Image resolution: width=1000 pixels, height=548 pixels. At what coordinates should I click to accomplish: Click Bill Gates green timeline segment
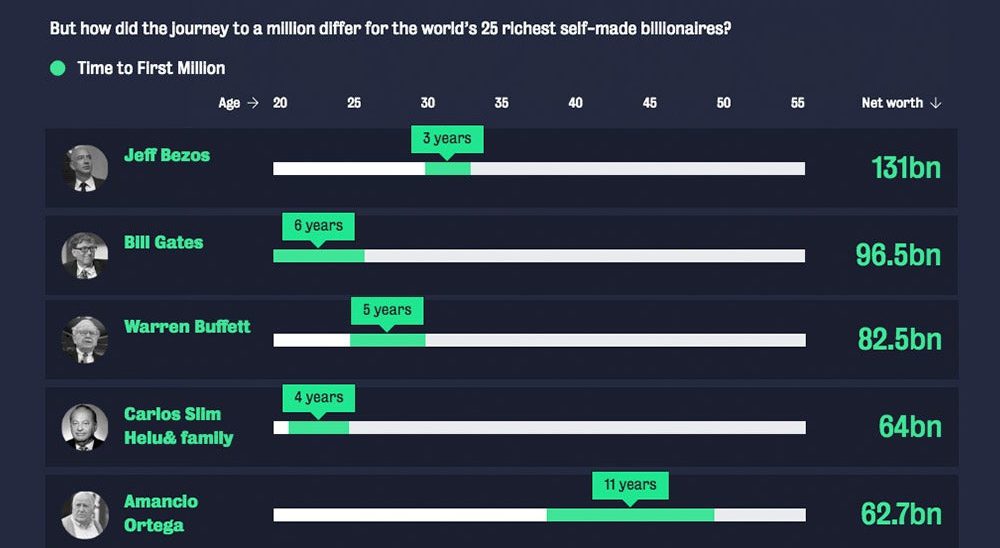point(319,256)
